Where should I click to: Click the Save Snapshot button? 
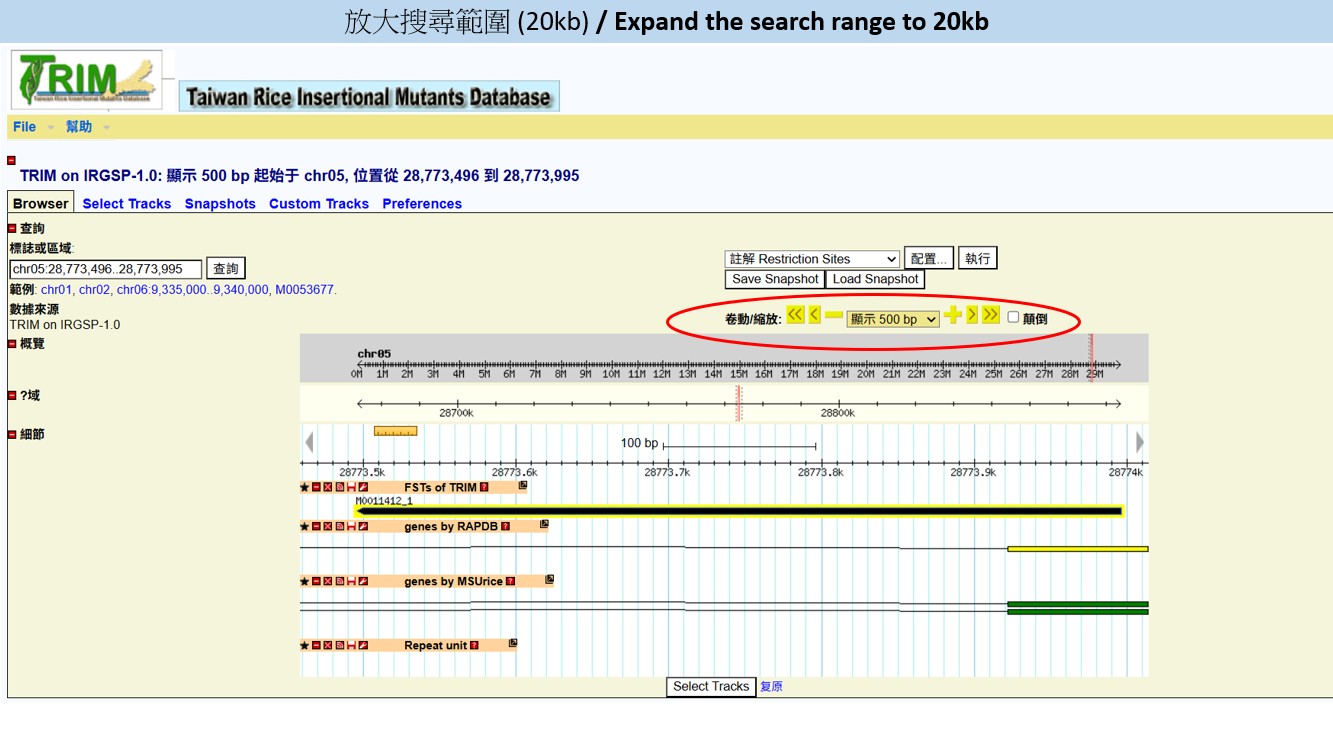[x=775, y=279]
